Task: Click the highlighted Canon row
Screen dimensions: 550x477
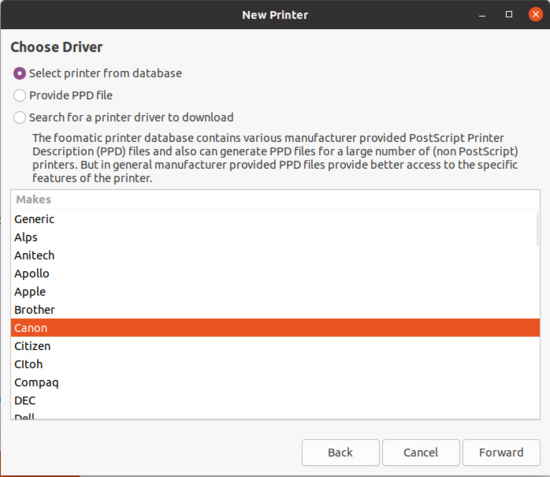Action: pos(275,328)
